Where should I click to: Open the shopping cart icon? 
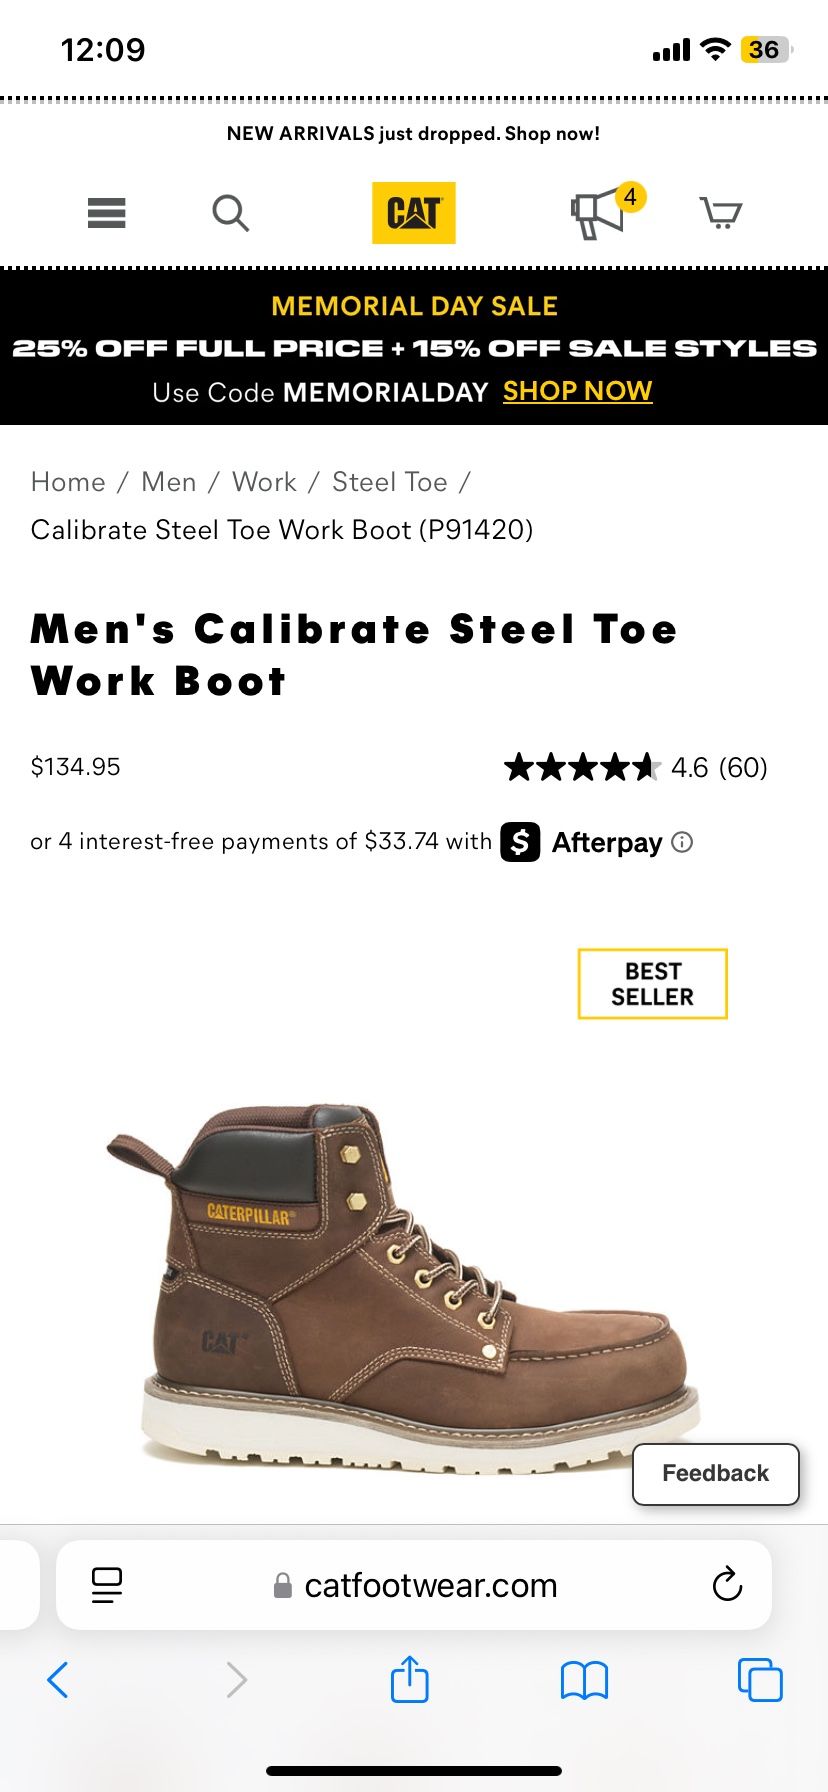721,213
